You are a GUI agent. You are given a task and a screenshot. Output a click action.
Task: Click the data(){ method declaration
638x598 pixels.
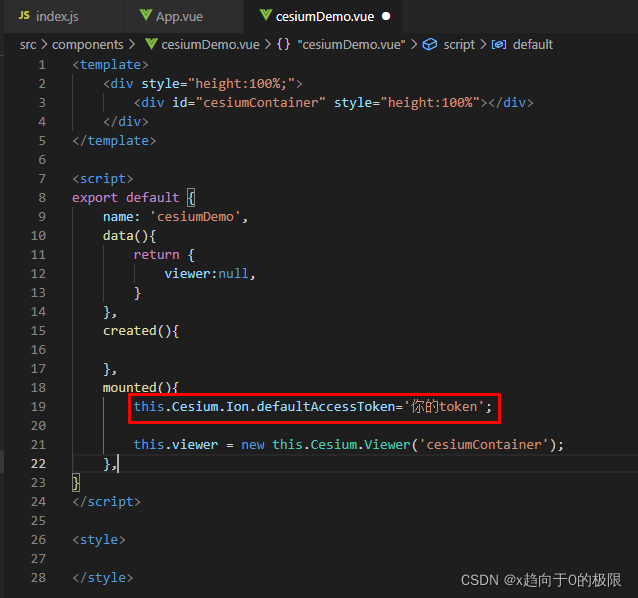(x=129, y=236)
